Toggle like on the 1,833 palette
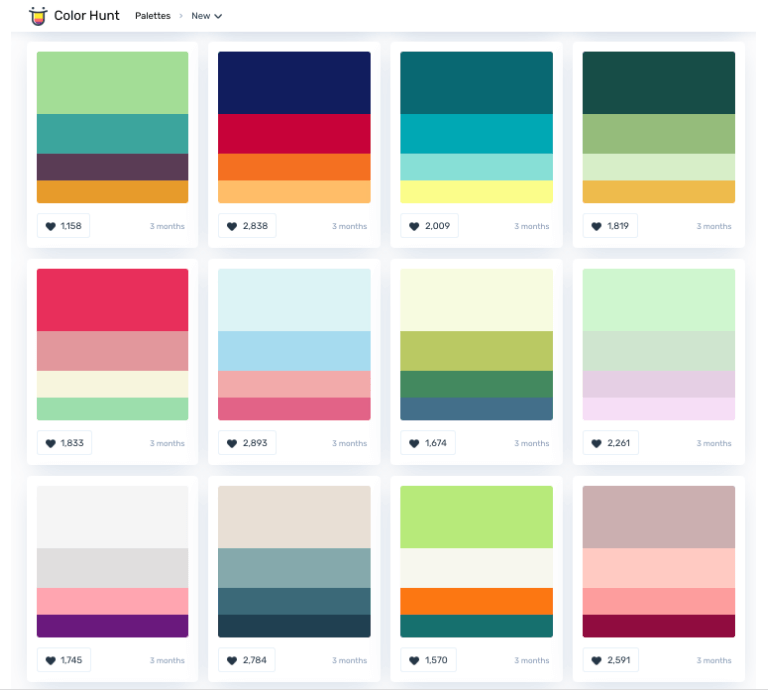Screen dimensions: 768x690 51,443
